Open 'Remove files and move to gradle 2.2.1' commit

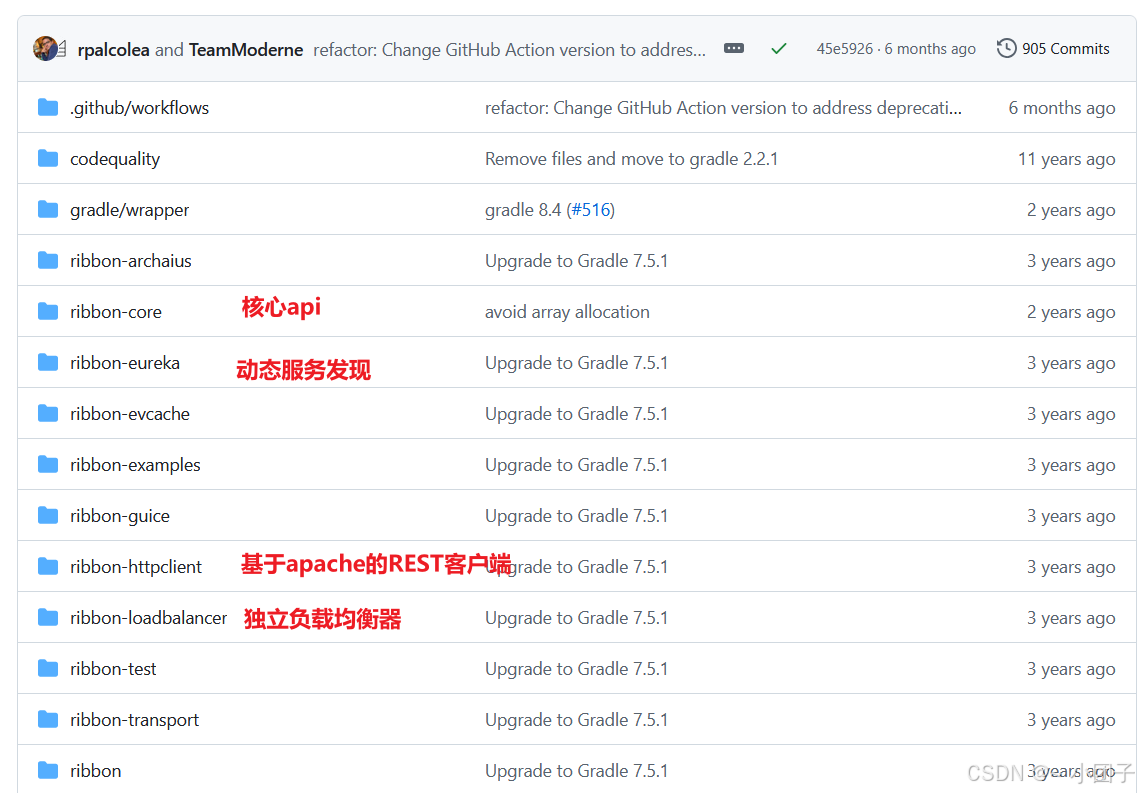click(x=631, y=159)
